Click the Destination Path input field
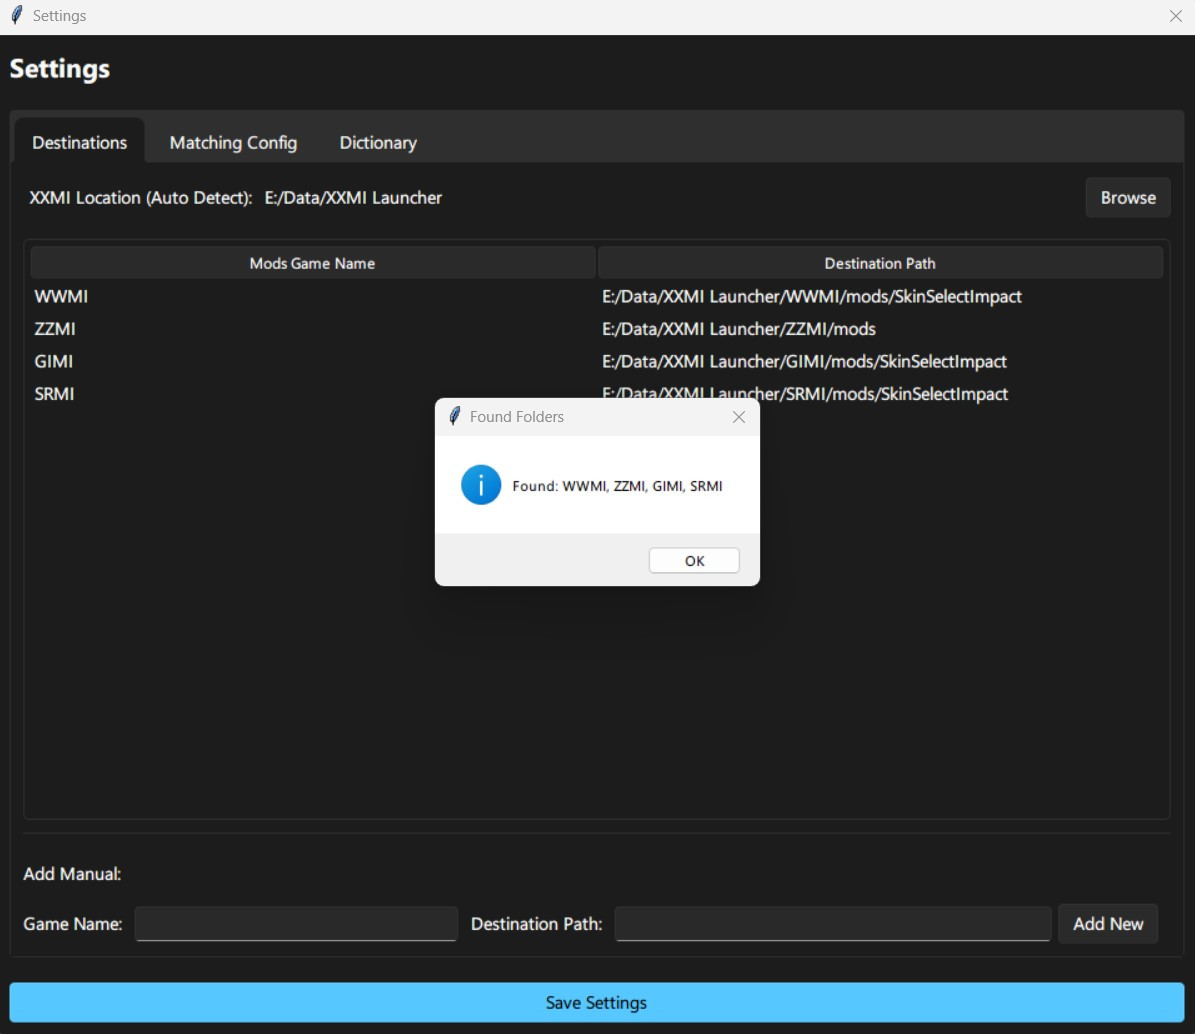The width and height of the screenshot is (1195, 1034). [832, 923]
